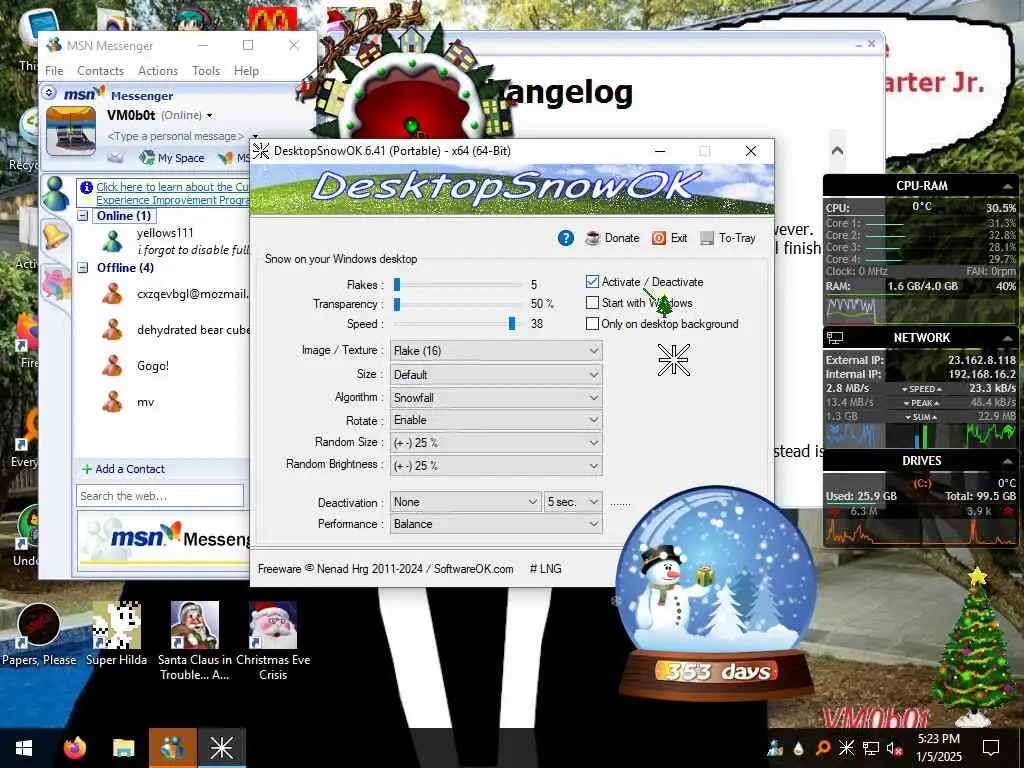Switch to DesktopSnowOK snowflake taskbar button
This screenshot has width=1024, height=768.
[221, 748]
